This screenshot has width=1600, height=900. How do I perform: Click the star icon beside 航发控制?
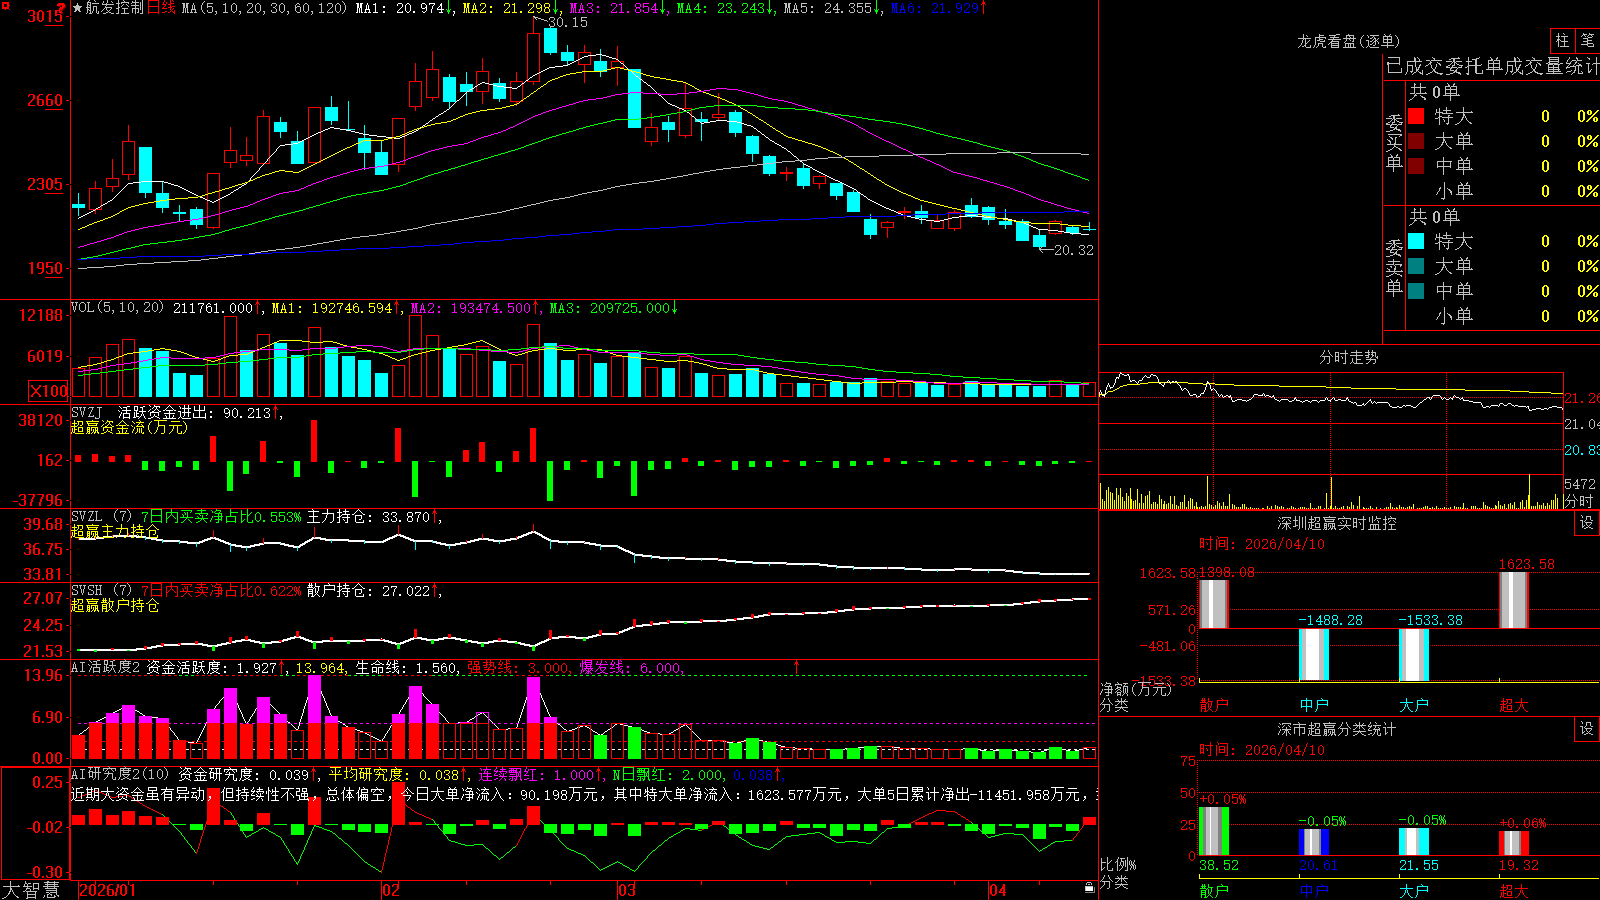tap(78, 8)
